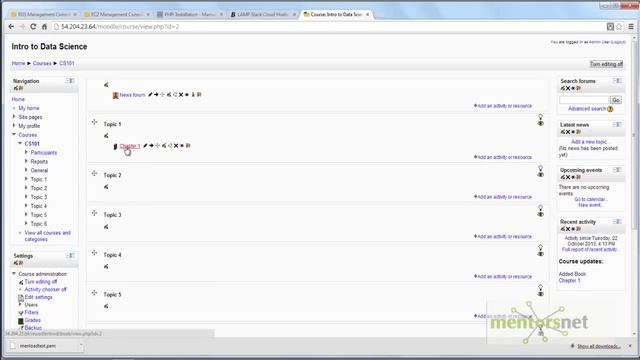
Task: Click the Add a new topic link
Action: 589,142
